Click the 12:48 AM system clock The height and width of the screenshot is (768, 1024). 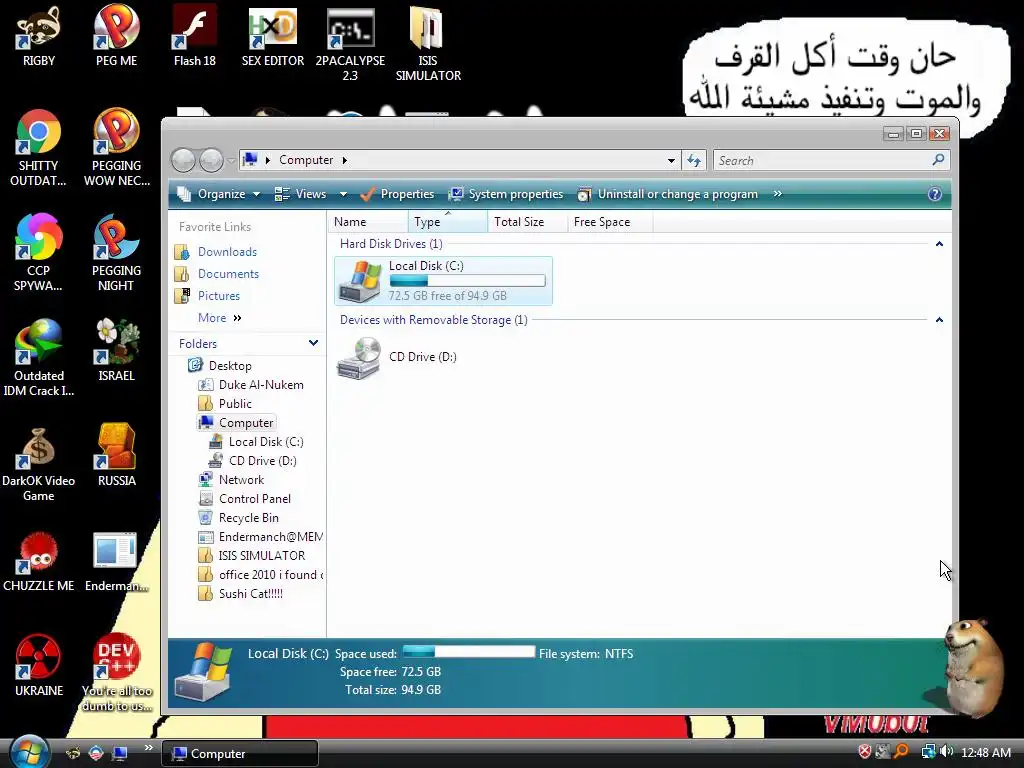click(986, 752)
